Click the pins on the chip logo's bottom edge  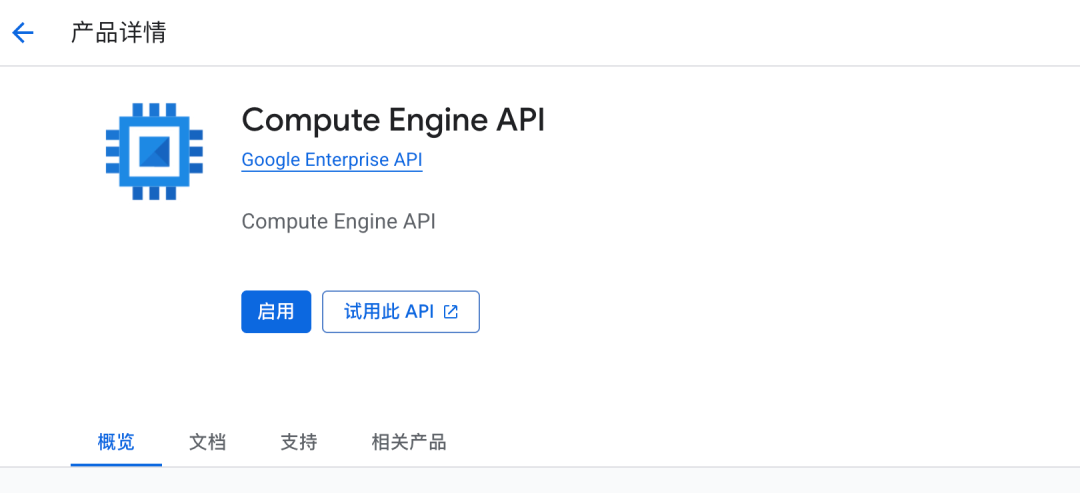(x=154, y=193)
